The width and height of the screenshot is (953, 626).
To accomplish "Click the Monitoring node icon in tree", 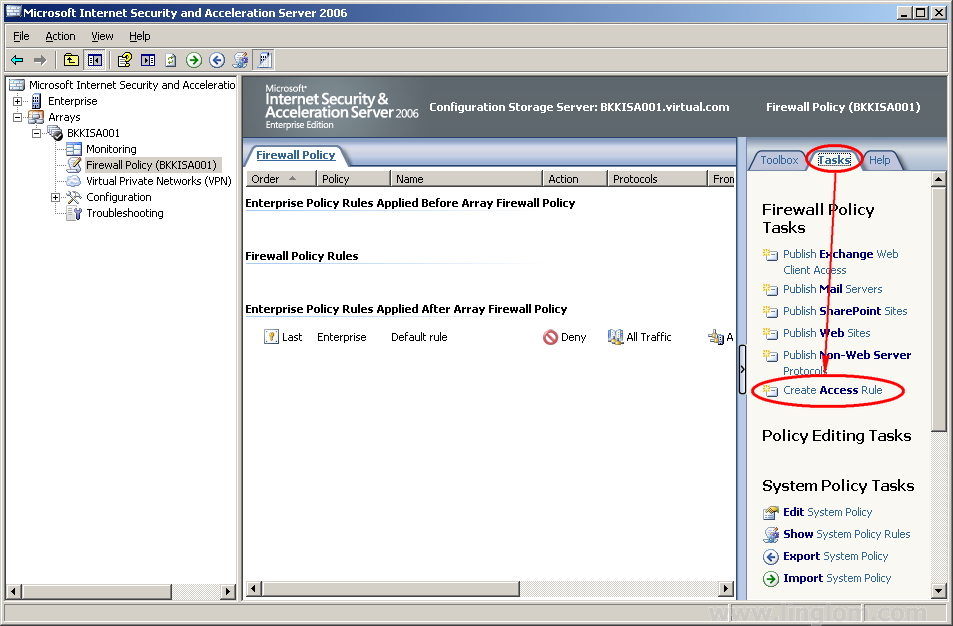I will (74, 149).
